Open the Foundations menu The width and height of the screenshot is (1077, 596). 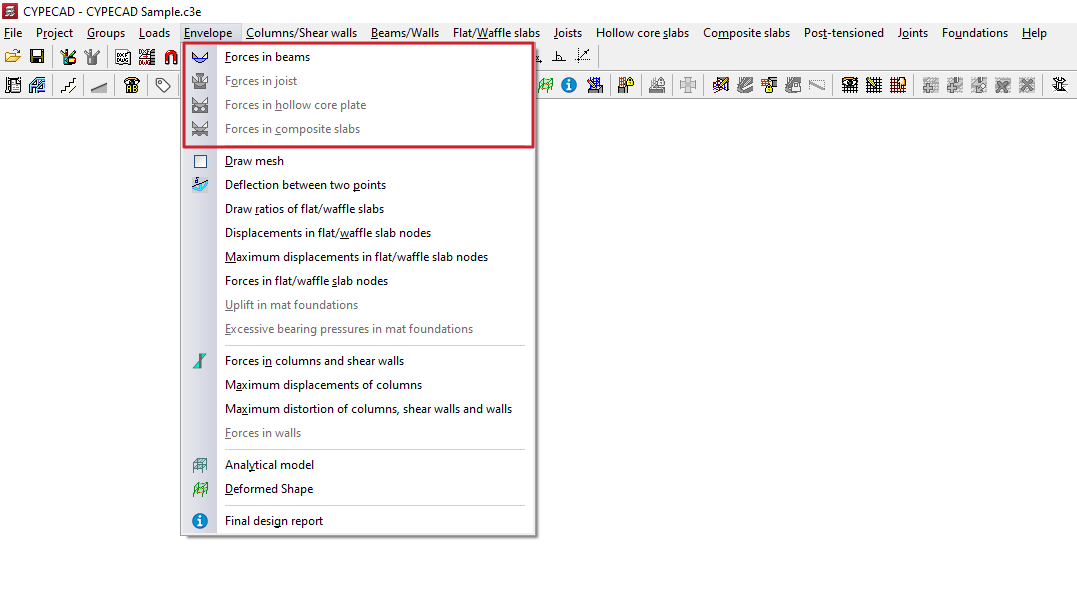point(975,33)
